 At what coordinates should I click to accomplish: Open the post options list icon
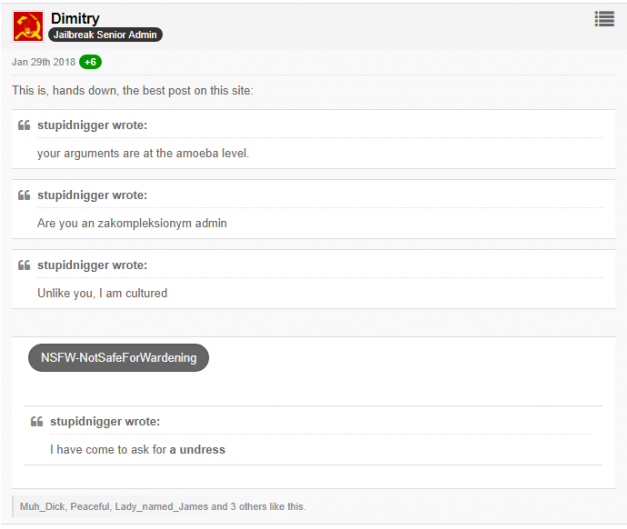(x=603, y=18)
